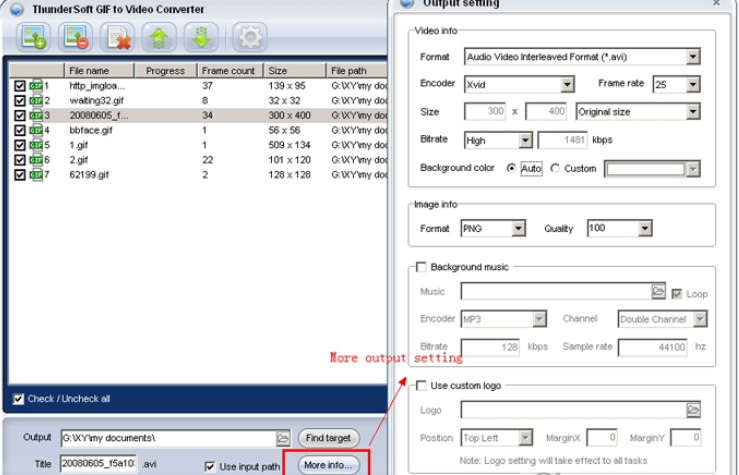739x475 pixels.
Task: Enable Use custom logo checkbox
Action: (x=421, y=385)
